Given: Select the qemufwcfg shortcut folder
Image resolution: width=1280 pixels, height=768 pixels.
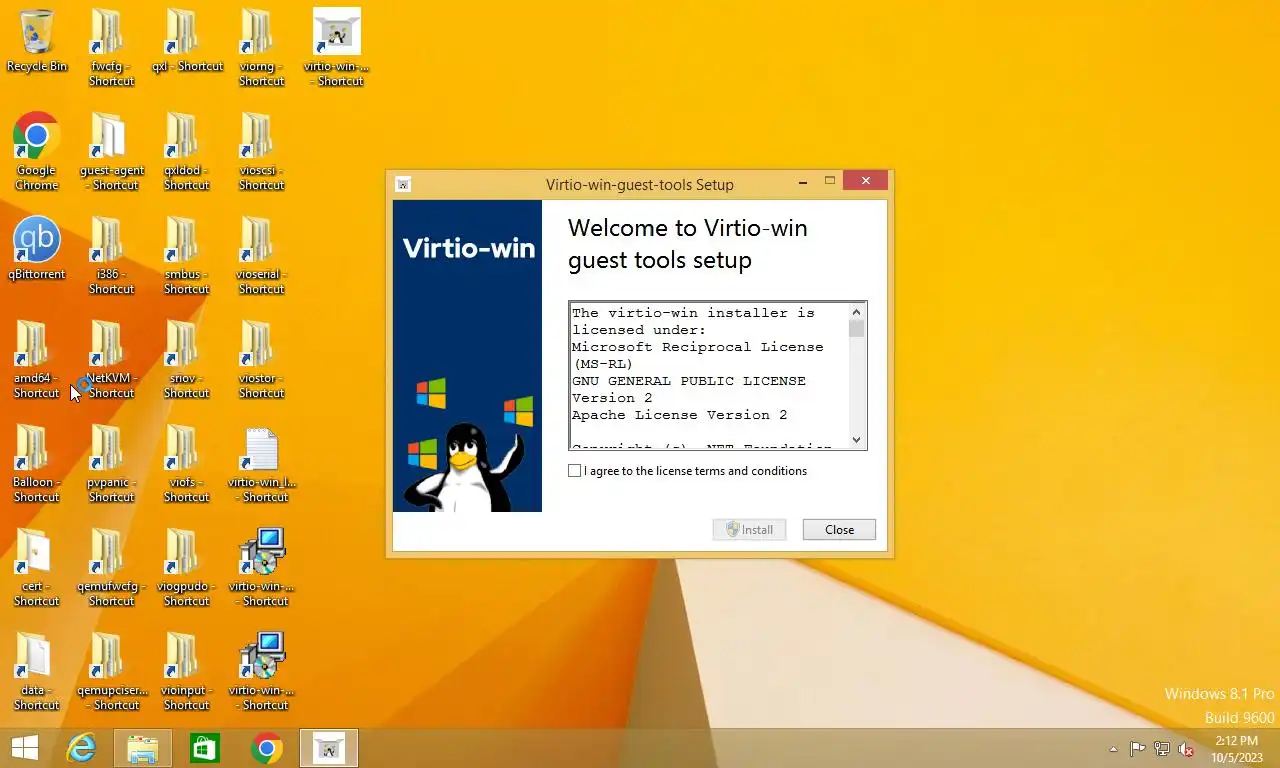Looking at the screenshot, I should 111,568.
